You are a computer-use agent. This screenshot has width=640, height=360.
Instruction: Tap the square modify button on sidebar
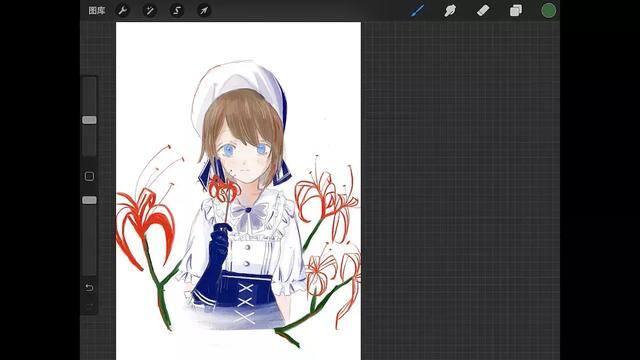pyautogui.click(x=89, y=176)
